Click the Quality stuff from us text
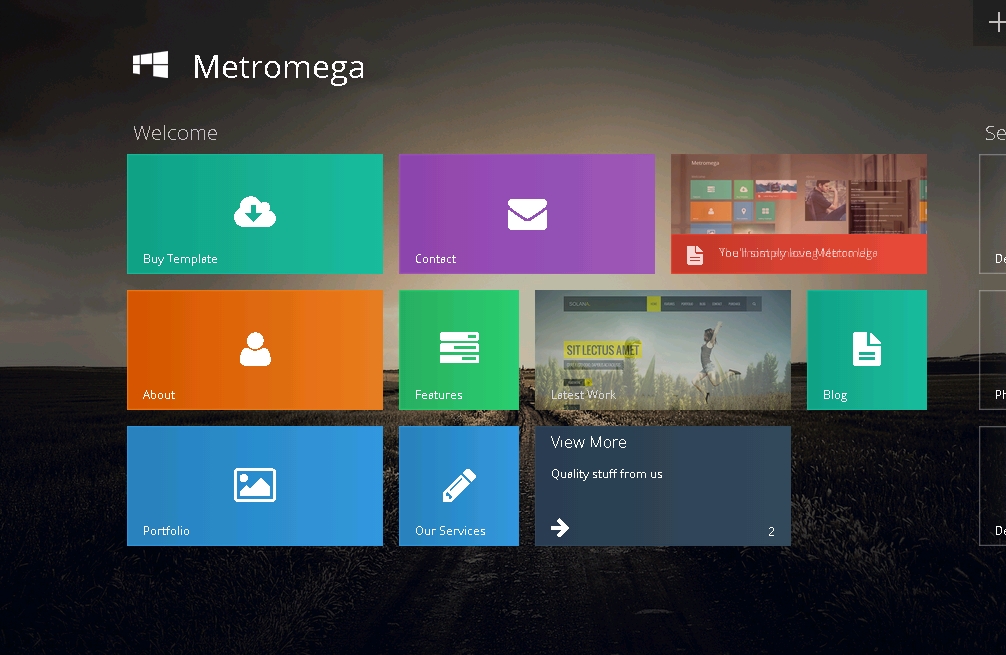 tap(606, 474)
